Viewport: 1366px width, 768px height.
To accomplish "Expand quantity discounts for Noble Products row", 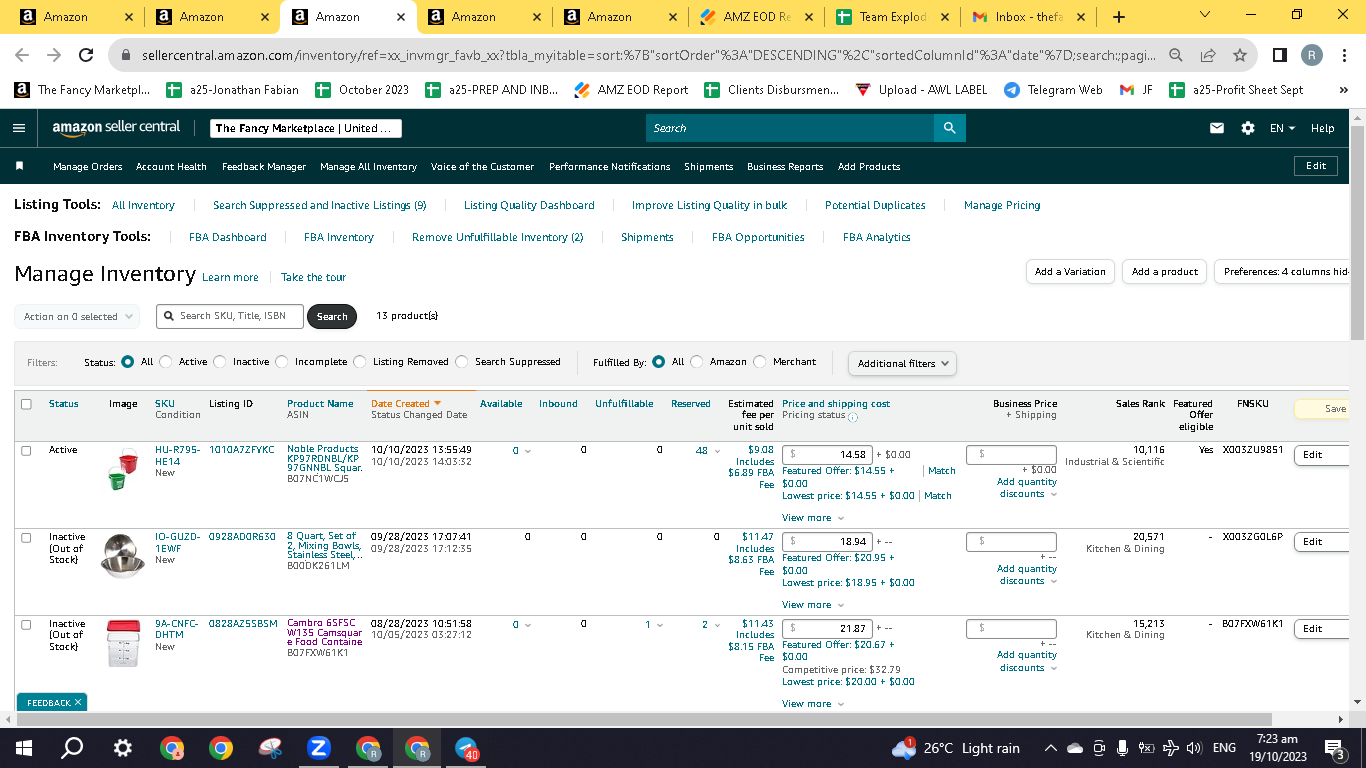I will click(x=1027, y=488).
